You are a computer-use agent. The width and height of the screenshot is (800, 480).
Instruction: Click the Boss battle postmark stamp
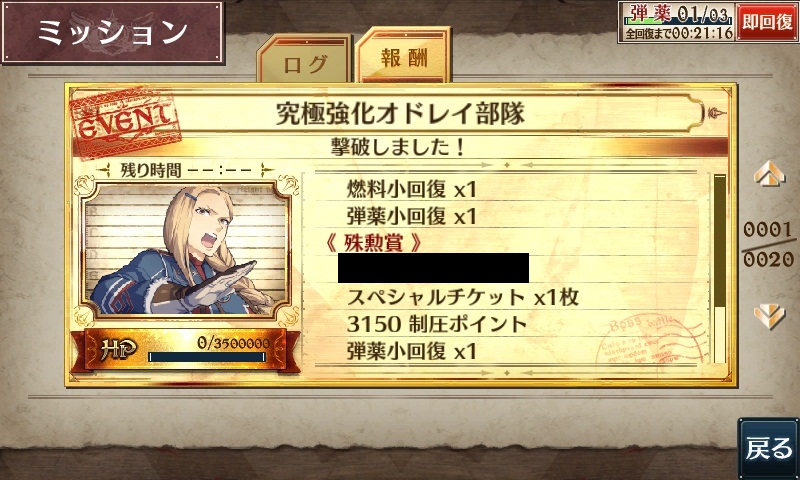[649, 341]
